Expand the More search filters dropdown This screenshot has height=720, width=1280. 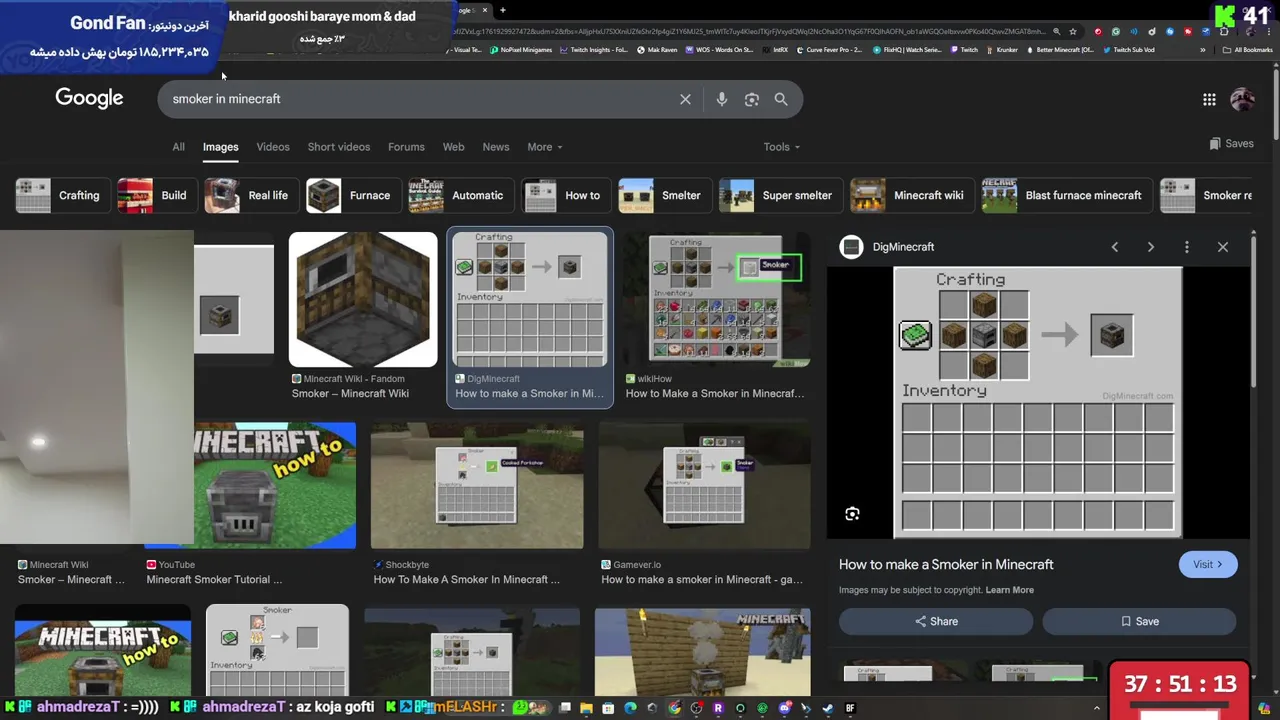pyautogui.click(x=545, y=147)
